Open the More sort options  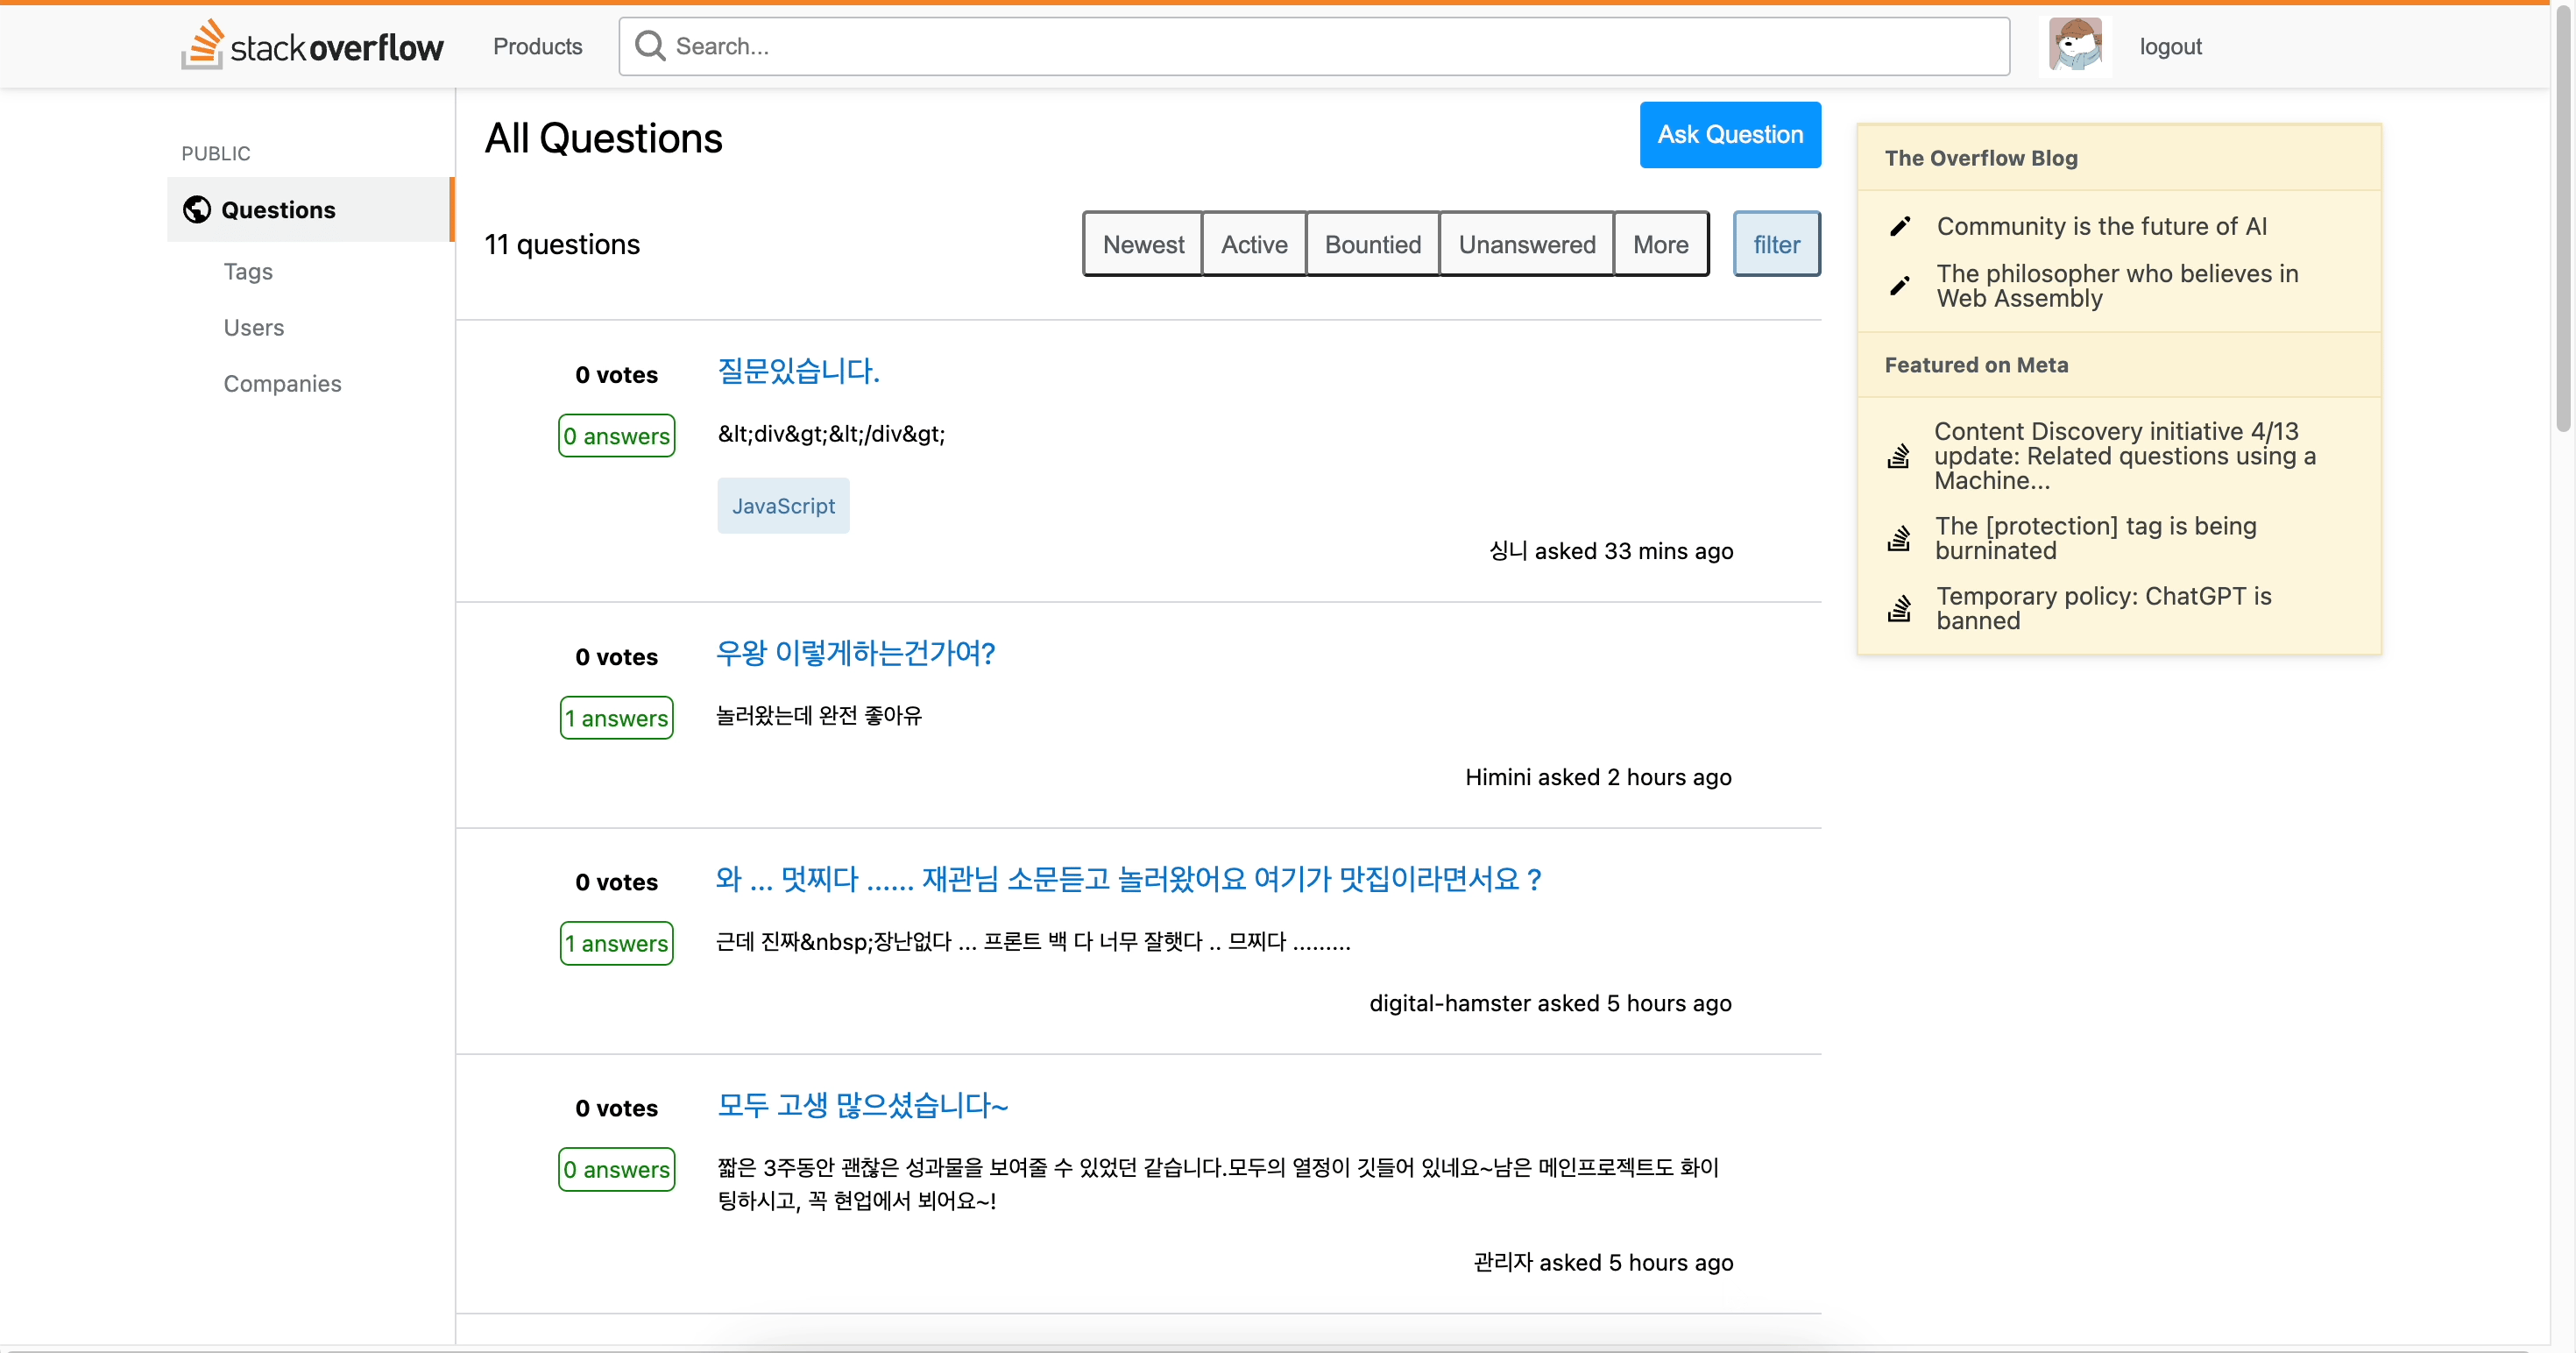1660,244
